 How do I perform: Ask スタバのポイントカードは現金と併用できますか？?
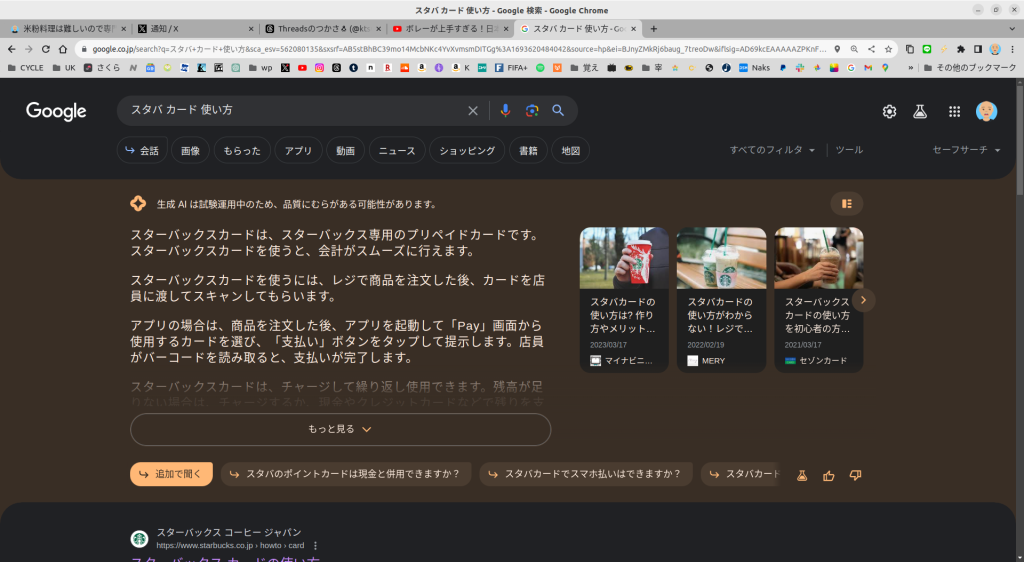(x=346, y=474)
